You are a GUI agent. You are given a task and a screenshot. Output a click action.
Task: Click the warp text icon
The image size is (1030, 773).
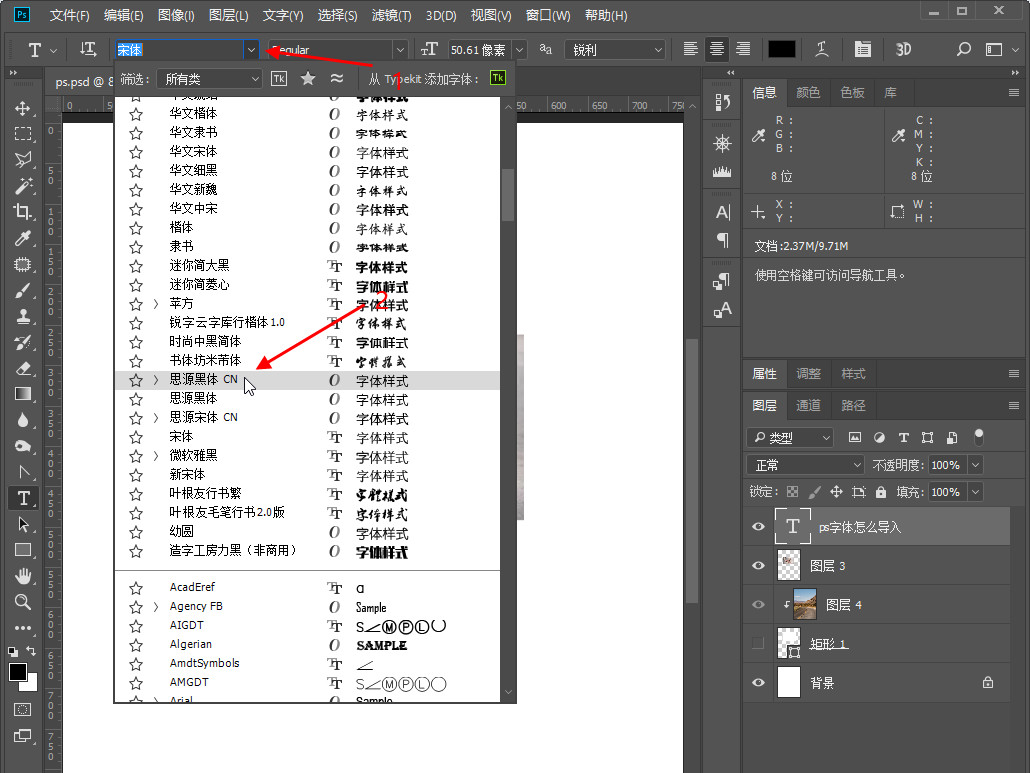(822, 49)
